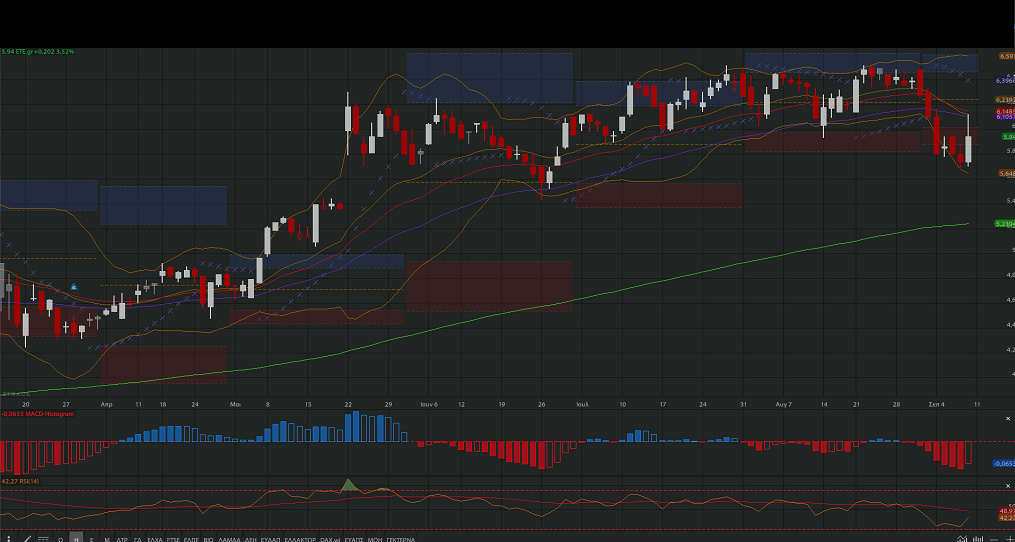The height and width of the screenshot is (542, 1015).
Task: Open the ΛΑΜΔΑ symbol tab
Action: click(x=229, y=539)
